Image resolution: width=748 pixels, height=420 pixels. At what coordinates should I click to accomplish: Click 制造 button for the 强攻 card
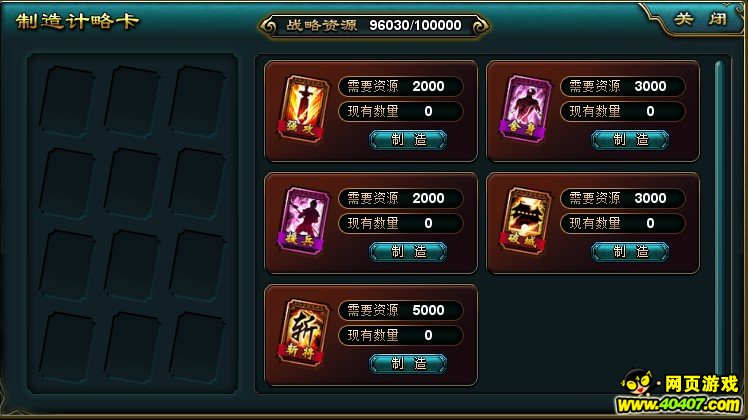pyautogui.click(x=408, y=139)
